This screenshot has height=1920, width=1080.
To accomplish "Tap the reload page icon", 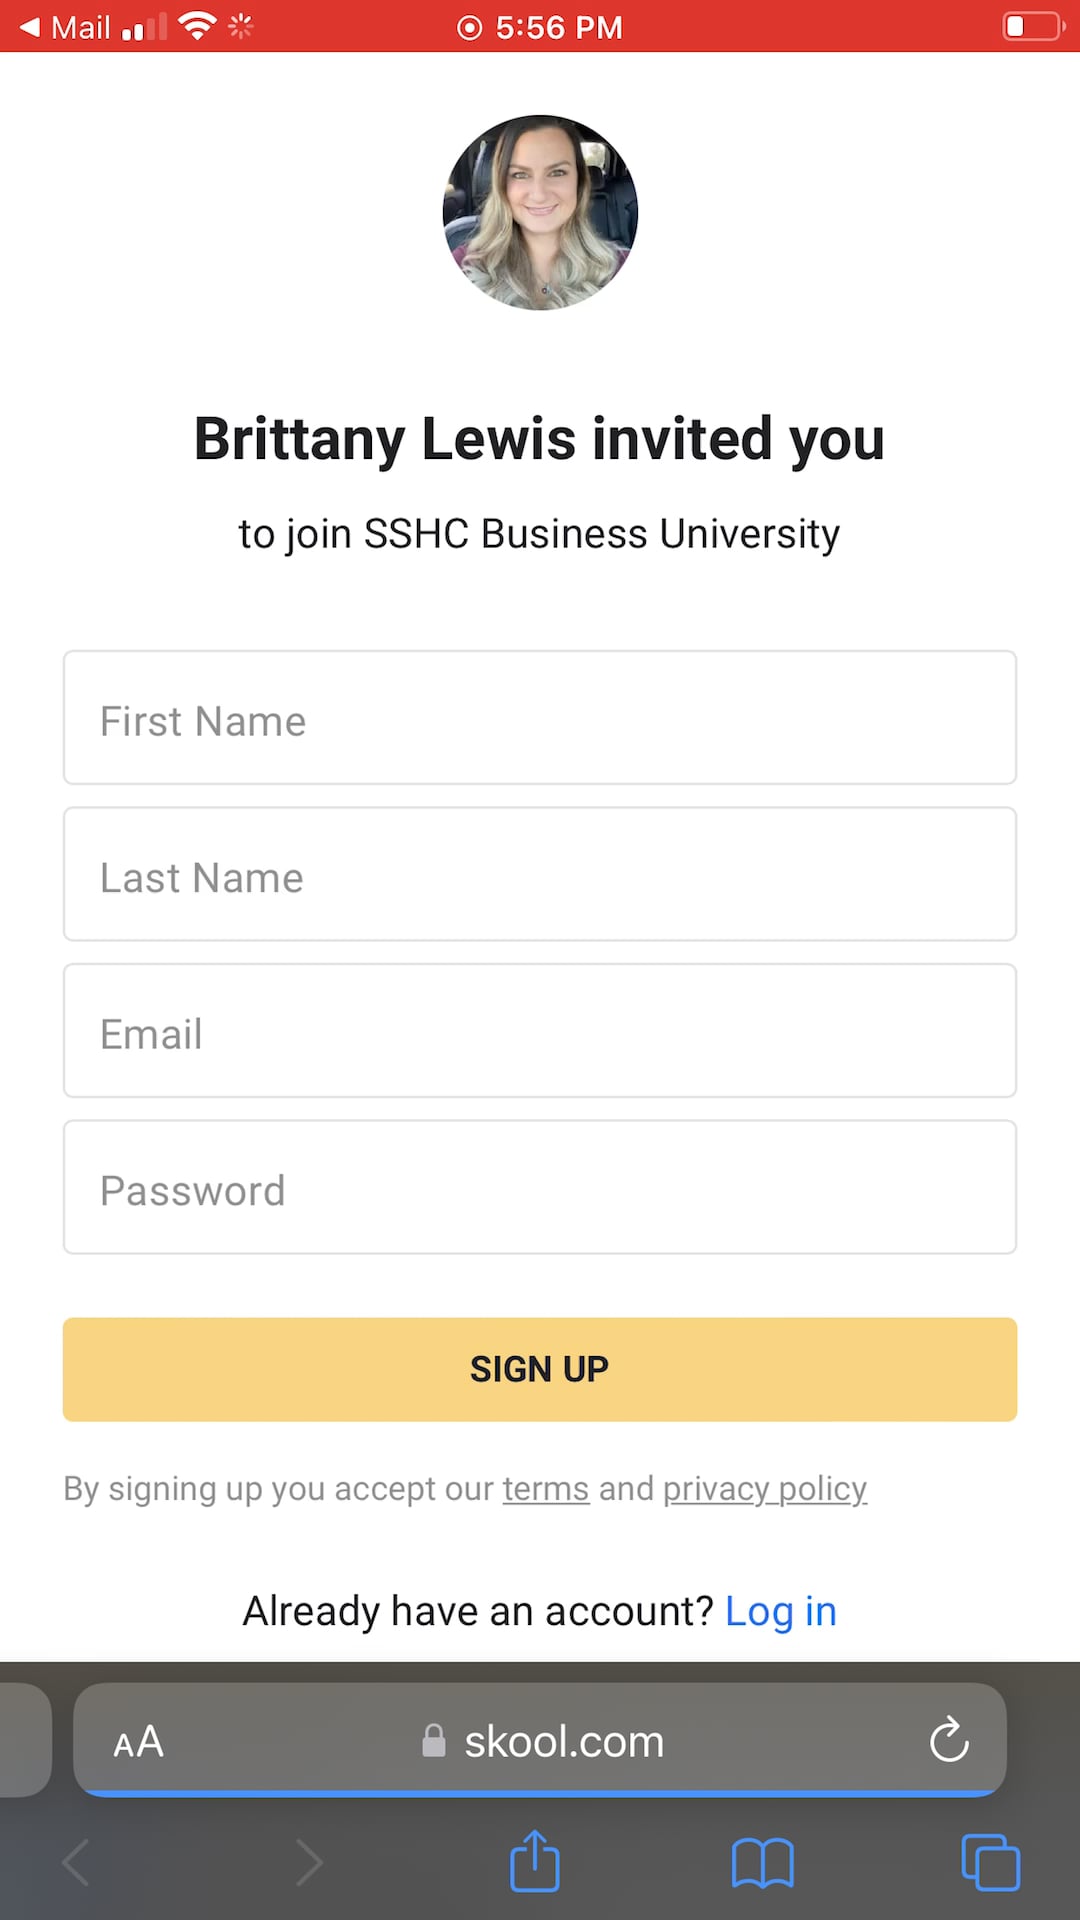I will (x=948, y=1741).
